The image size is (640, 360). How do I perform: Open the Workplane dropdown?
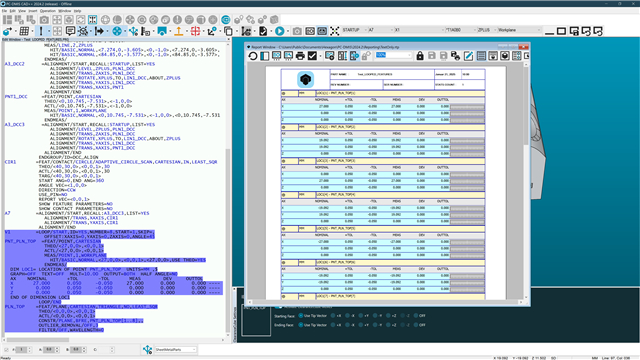519,30
